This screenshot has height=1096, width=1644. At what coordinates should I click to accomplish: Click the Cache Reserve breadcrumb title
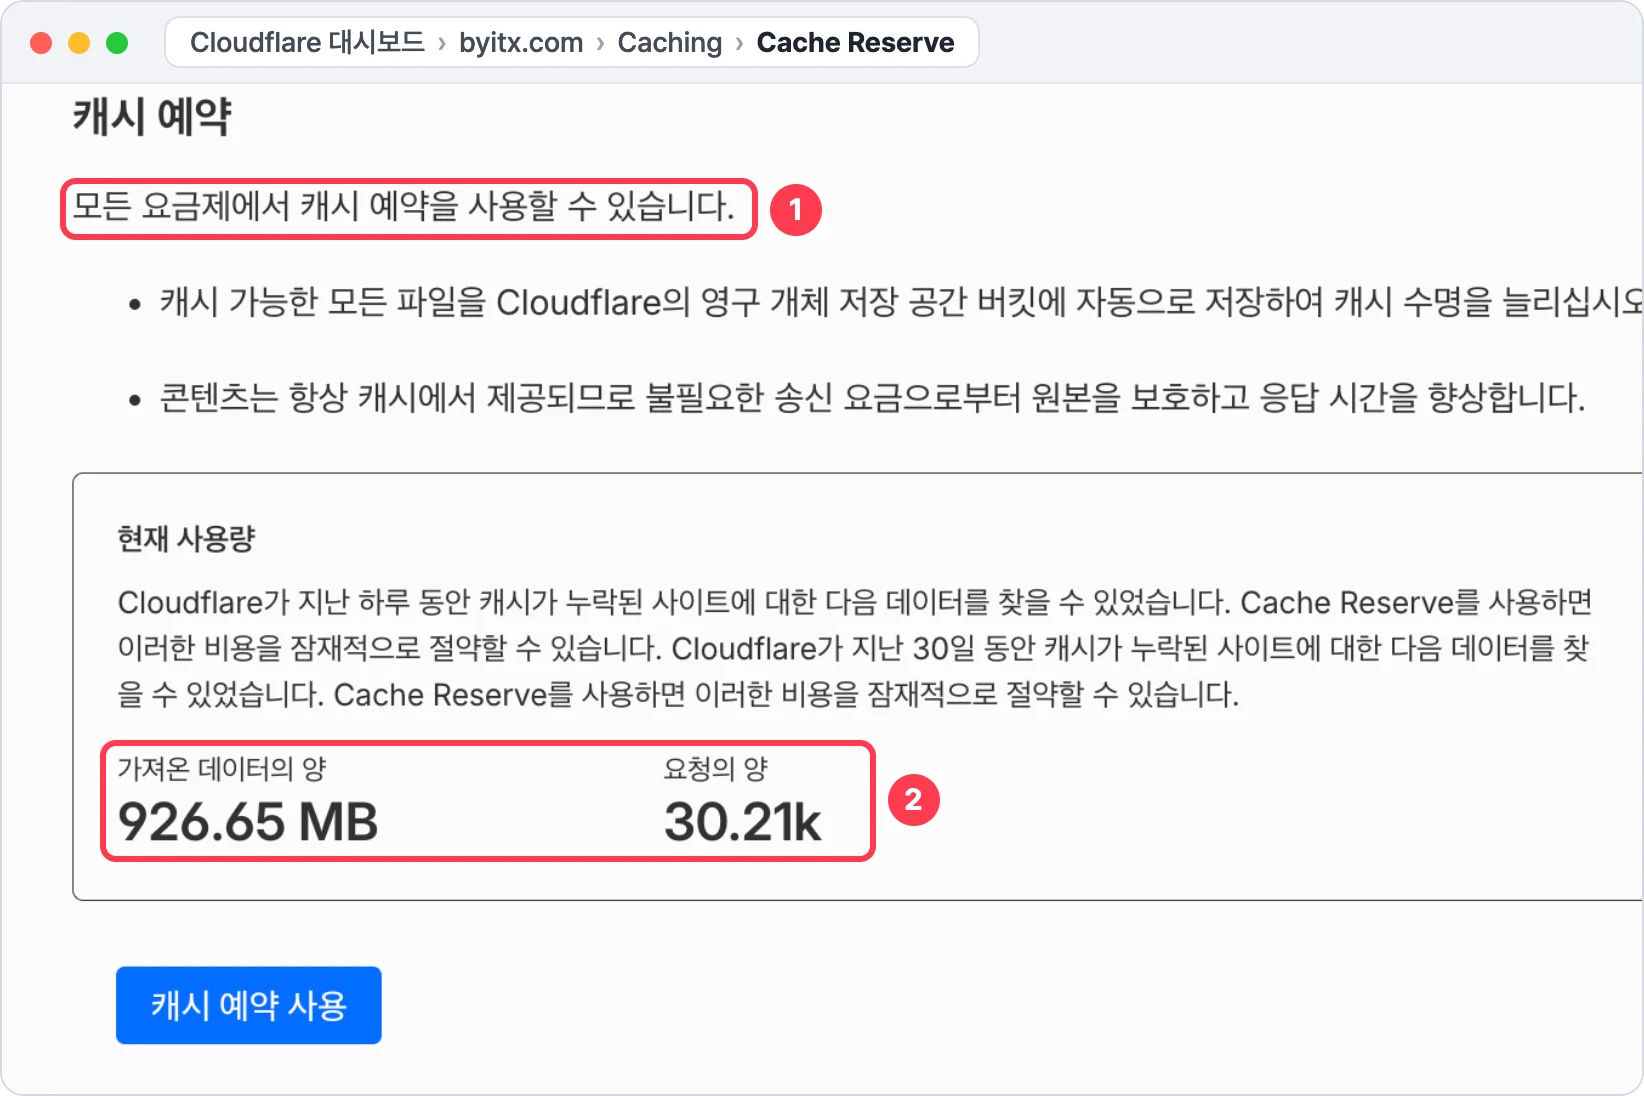(x=855, y=43)
